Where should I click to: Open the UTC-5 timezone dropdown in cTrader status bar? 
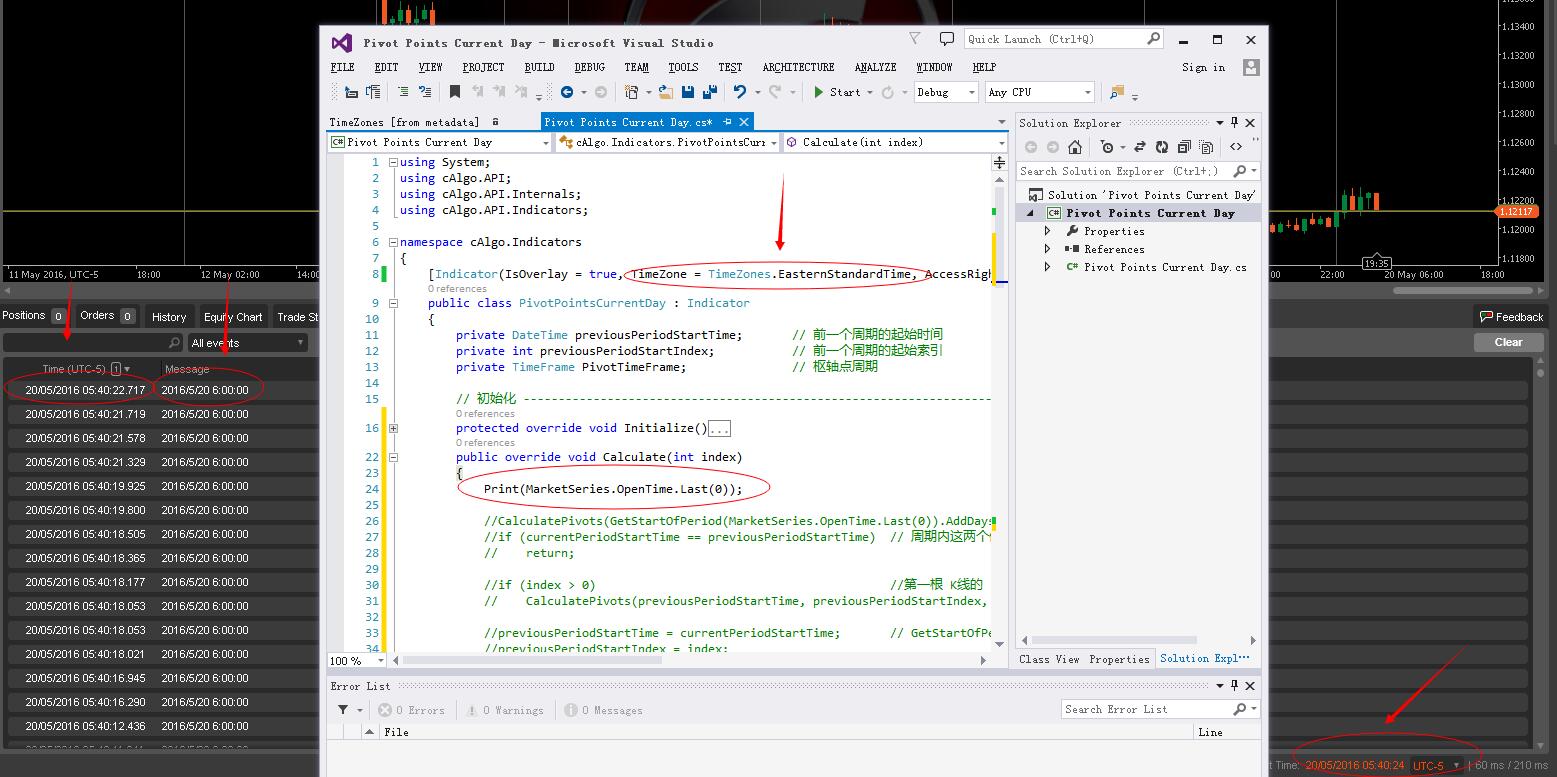[1436, 765]
